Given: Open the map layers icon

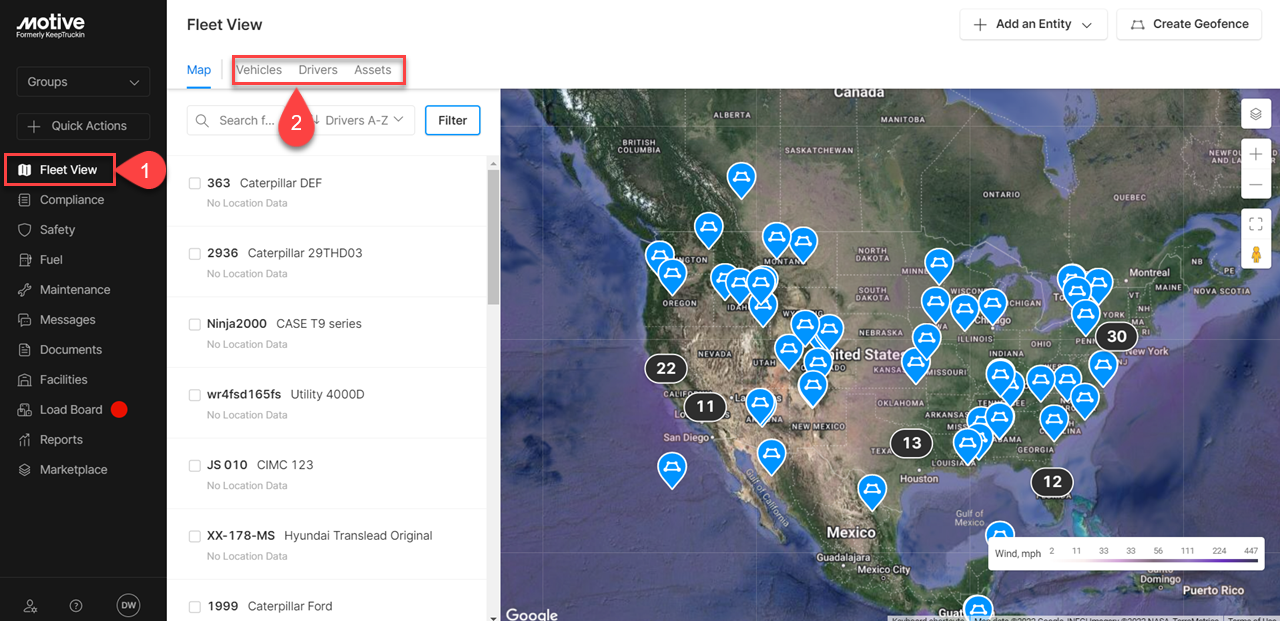Looking at the screenshot, I should 1256,114.
